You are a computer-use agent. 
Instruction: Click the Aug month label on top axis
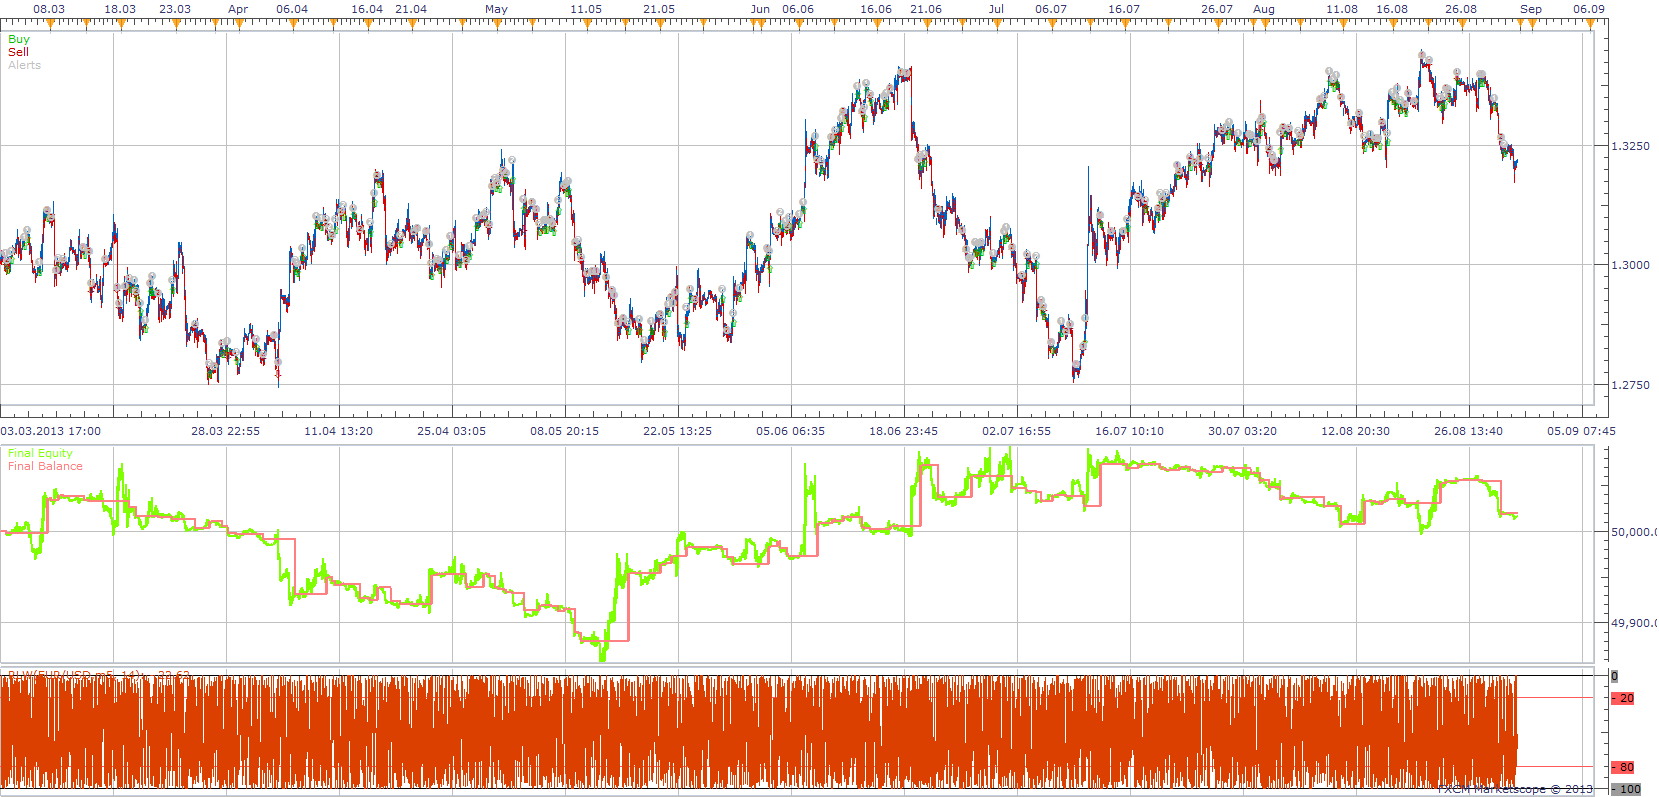pos(1264,9)
